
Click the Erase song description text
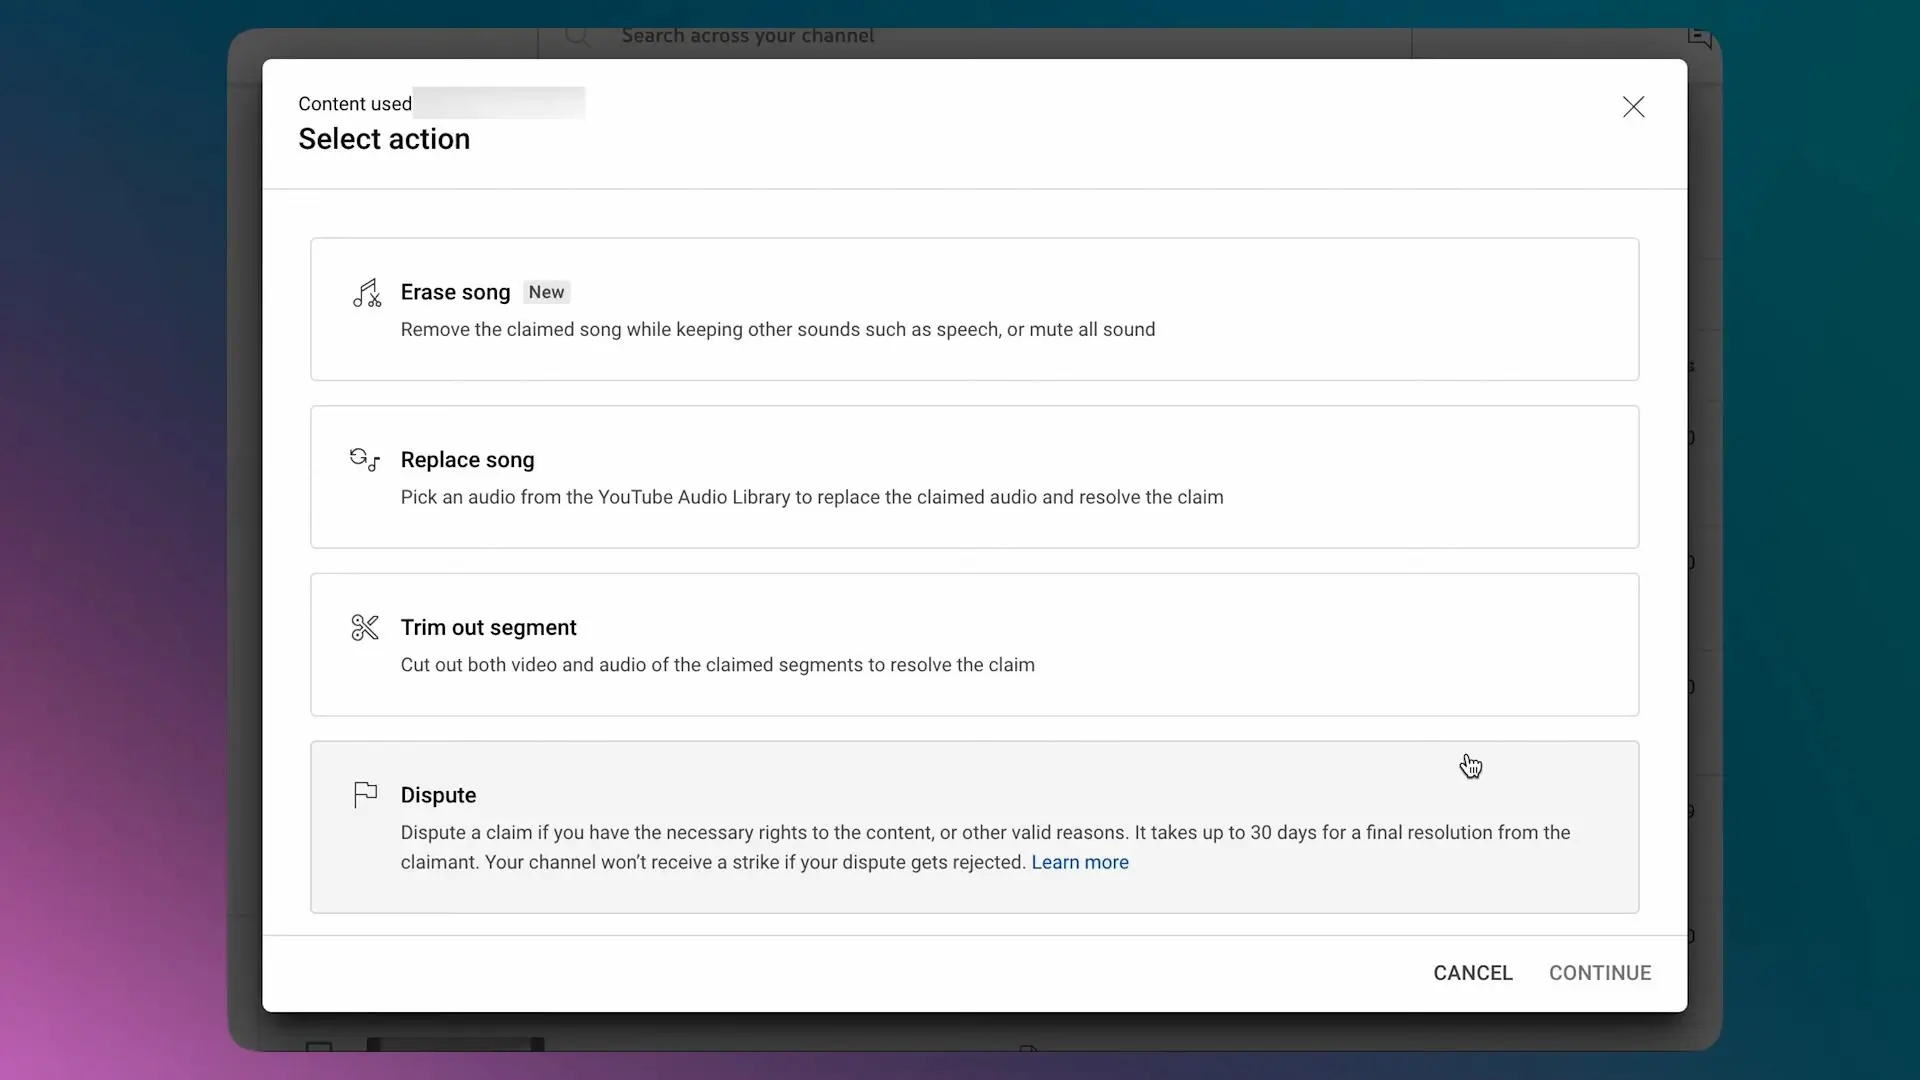(x=778, y=330)
